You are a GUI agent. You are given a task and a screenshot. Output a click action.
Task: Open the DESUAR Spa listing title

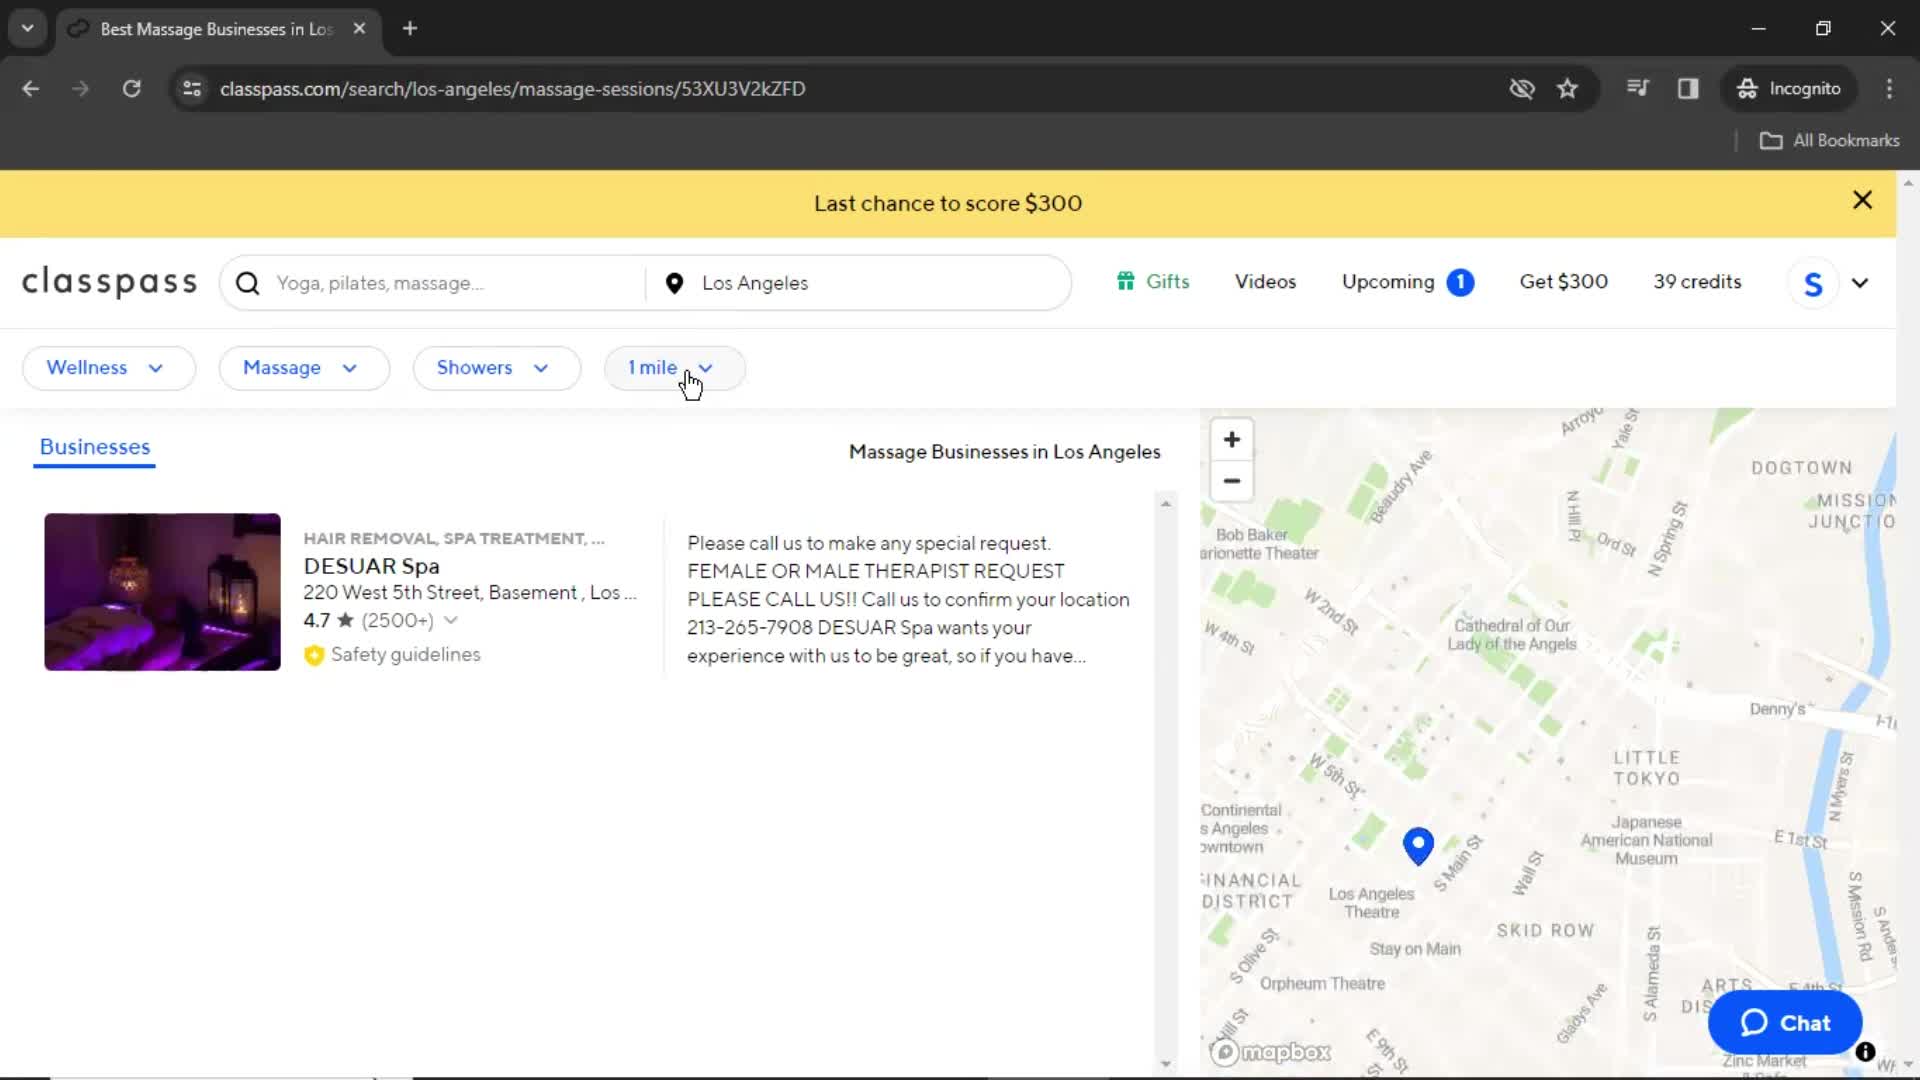click(x=371, y=566)
